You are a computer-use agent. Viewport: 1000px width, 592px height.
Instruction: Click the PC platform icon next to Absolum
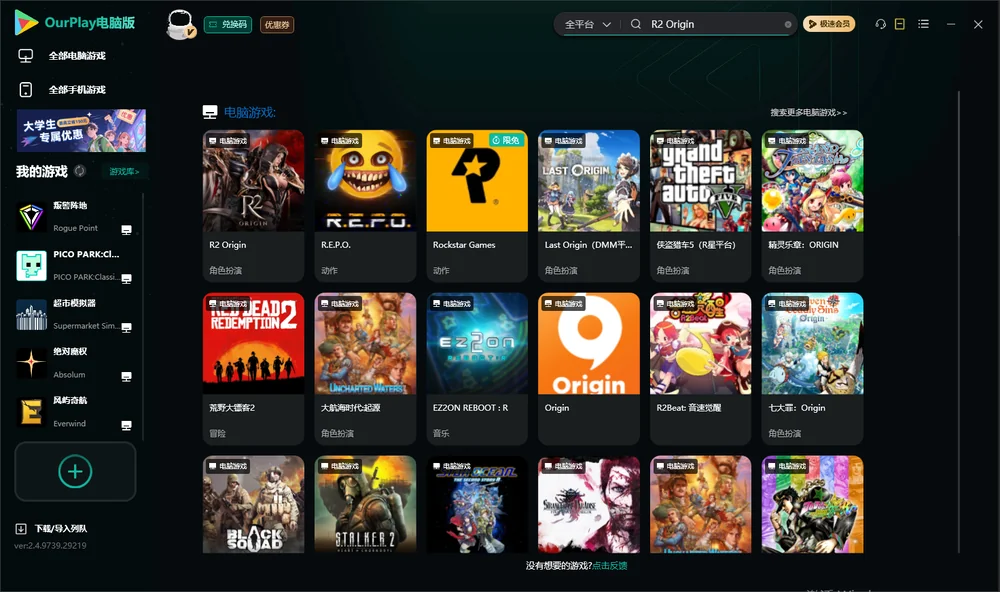coord(126,377)
